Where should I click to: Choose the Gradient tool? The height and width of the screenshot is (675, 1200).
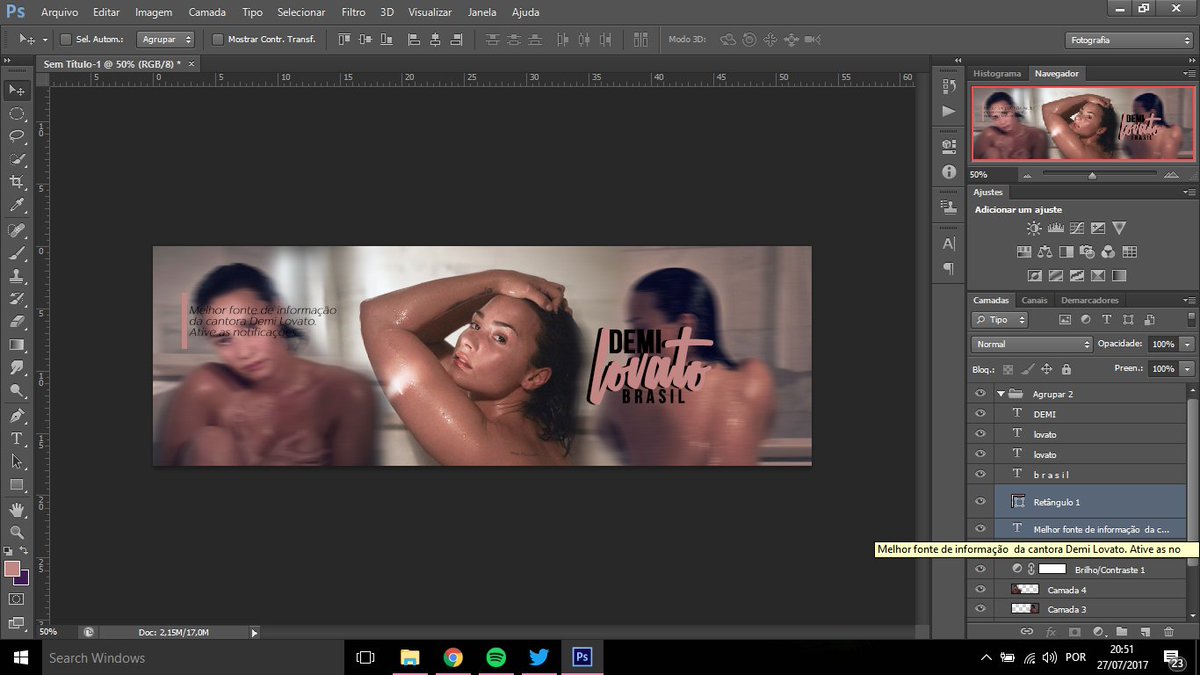click(16, 345)
